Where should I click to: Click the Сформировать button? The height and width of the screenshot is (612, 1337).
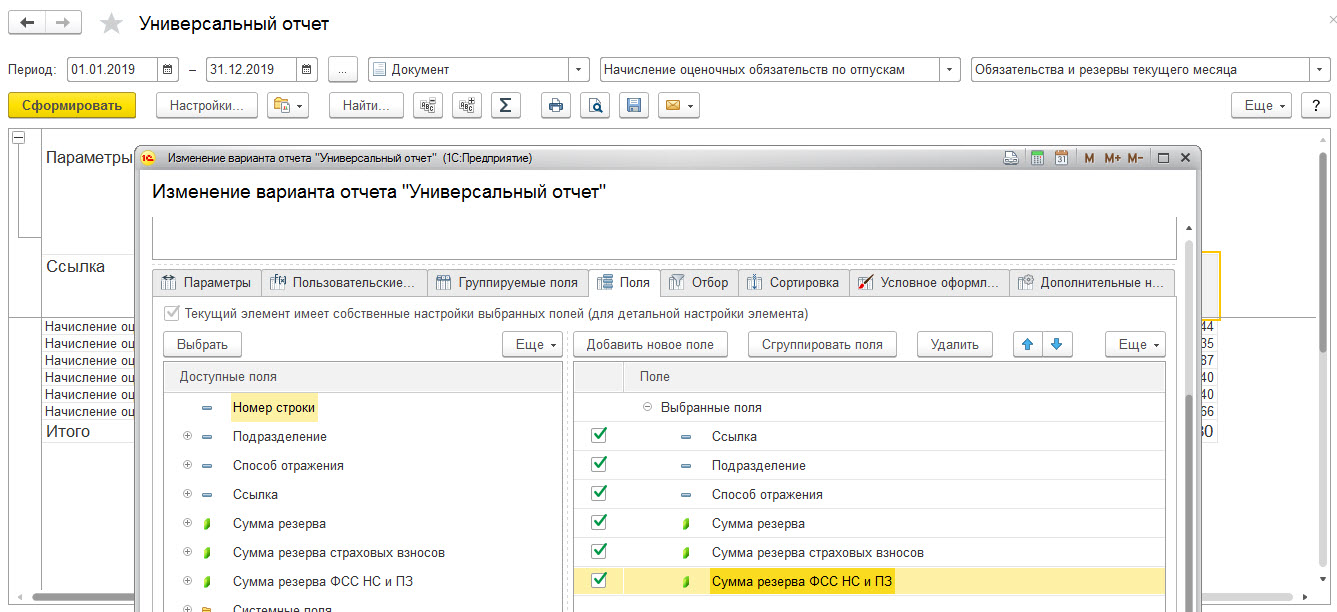point(72,105)
